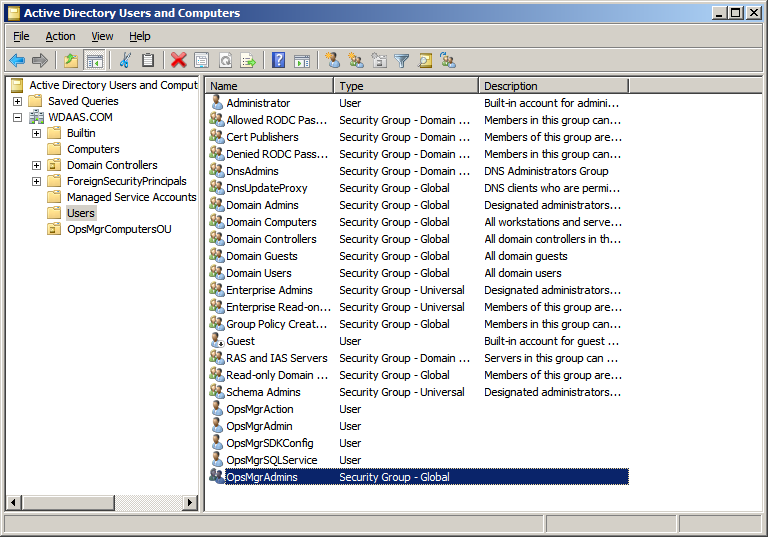The image size is (768, 537).
Task: Open the Action menu
Action: [60, 36]
